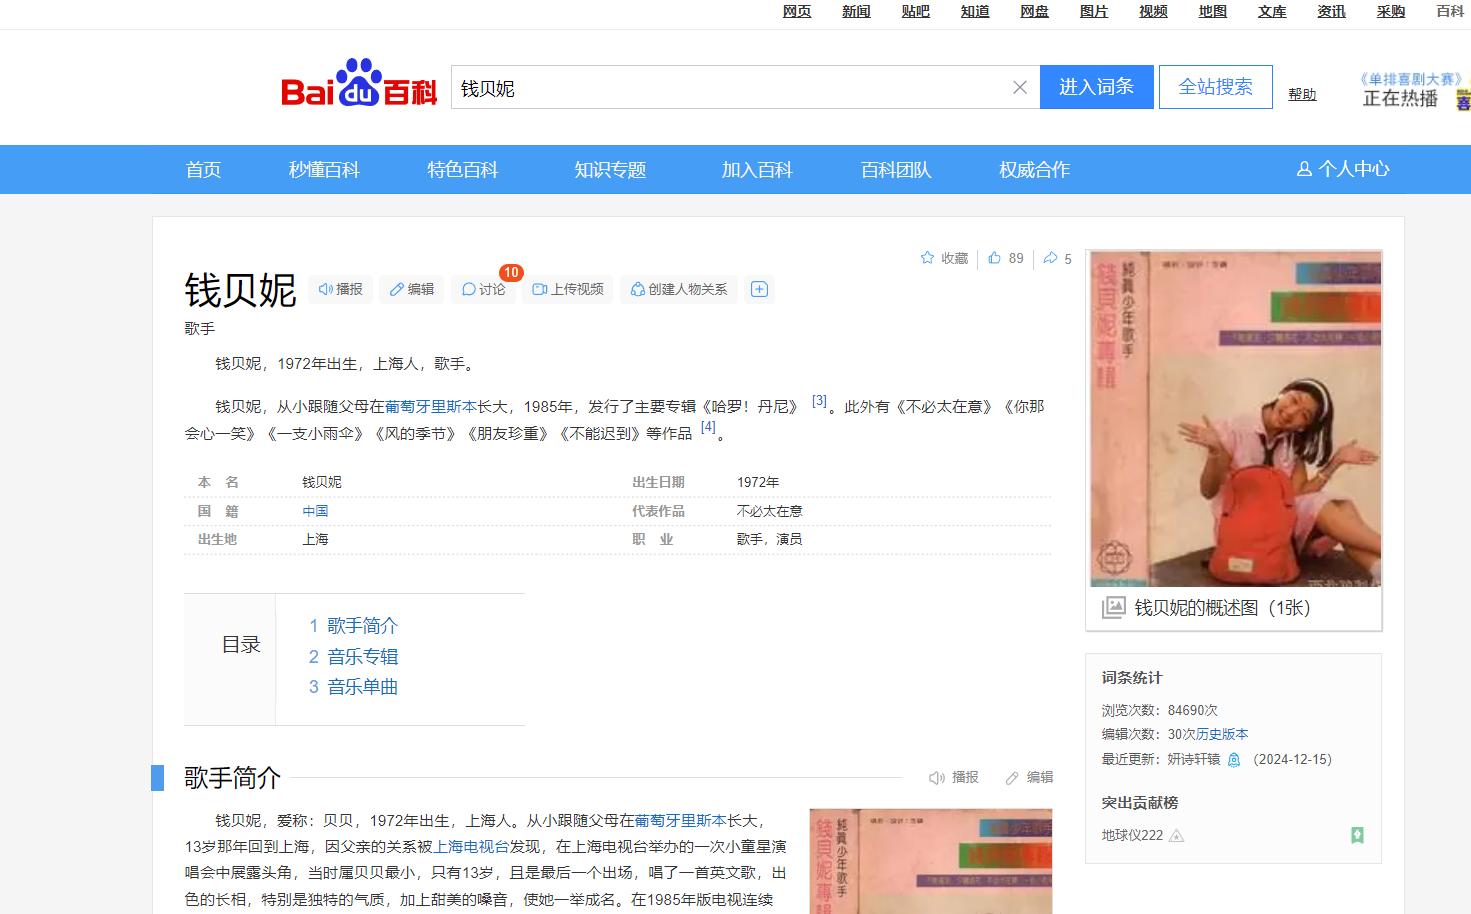Go to 文库 in top links

(x=1272, y=11)
